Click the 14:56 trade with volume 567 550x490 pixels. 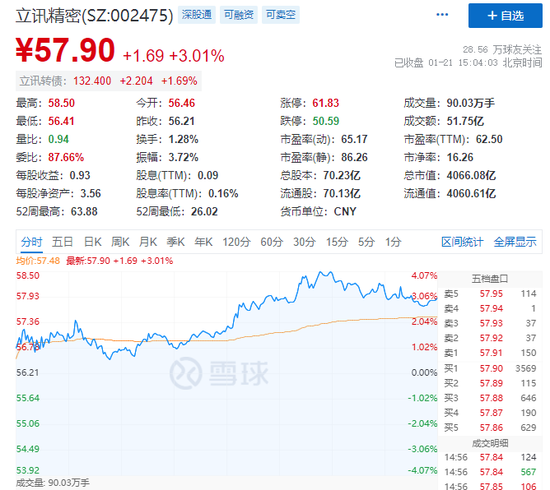click(x=490, y=472)
